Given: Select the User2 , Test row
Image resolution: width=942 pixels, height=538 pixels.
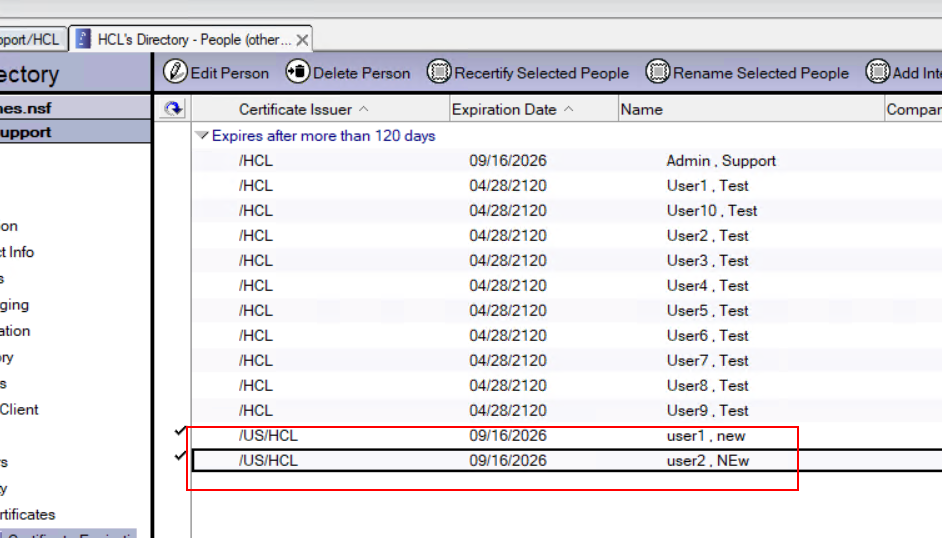Looking at the screenshot, I should click(567, 235).
